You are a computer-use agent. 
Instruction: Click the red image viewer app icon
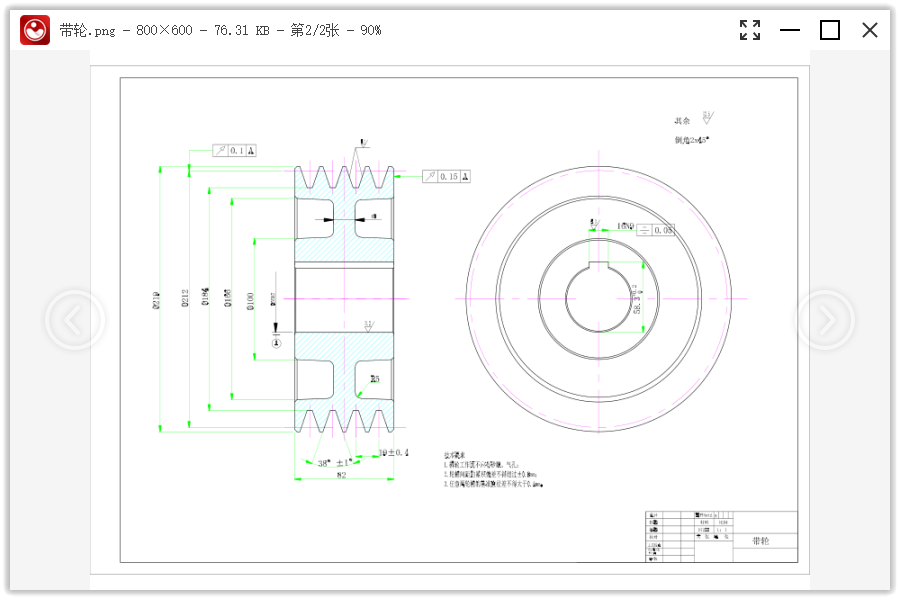tap(35, 30)
